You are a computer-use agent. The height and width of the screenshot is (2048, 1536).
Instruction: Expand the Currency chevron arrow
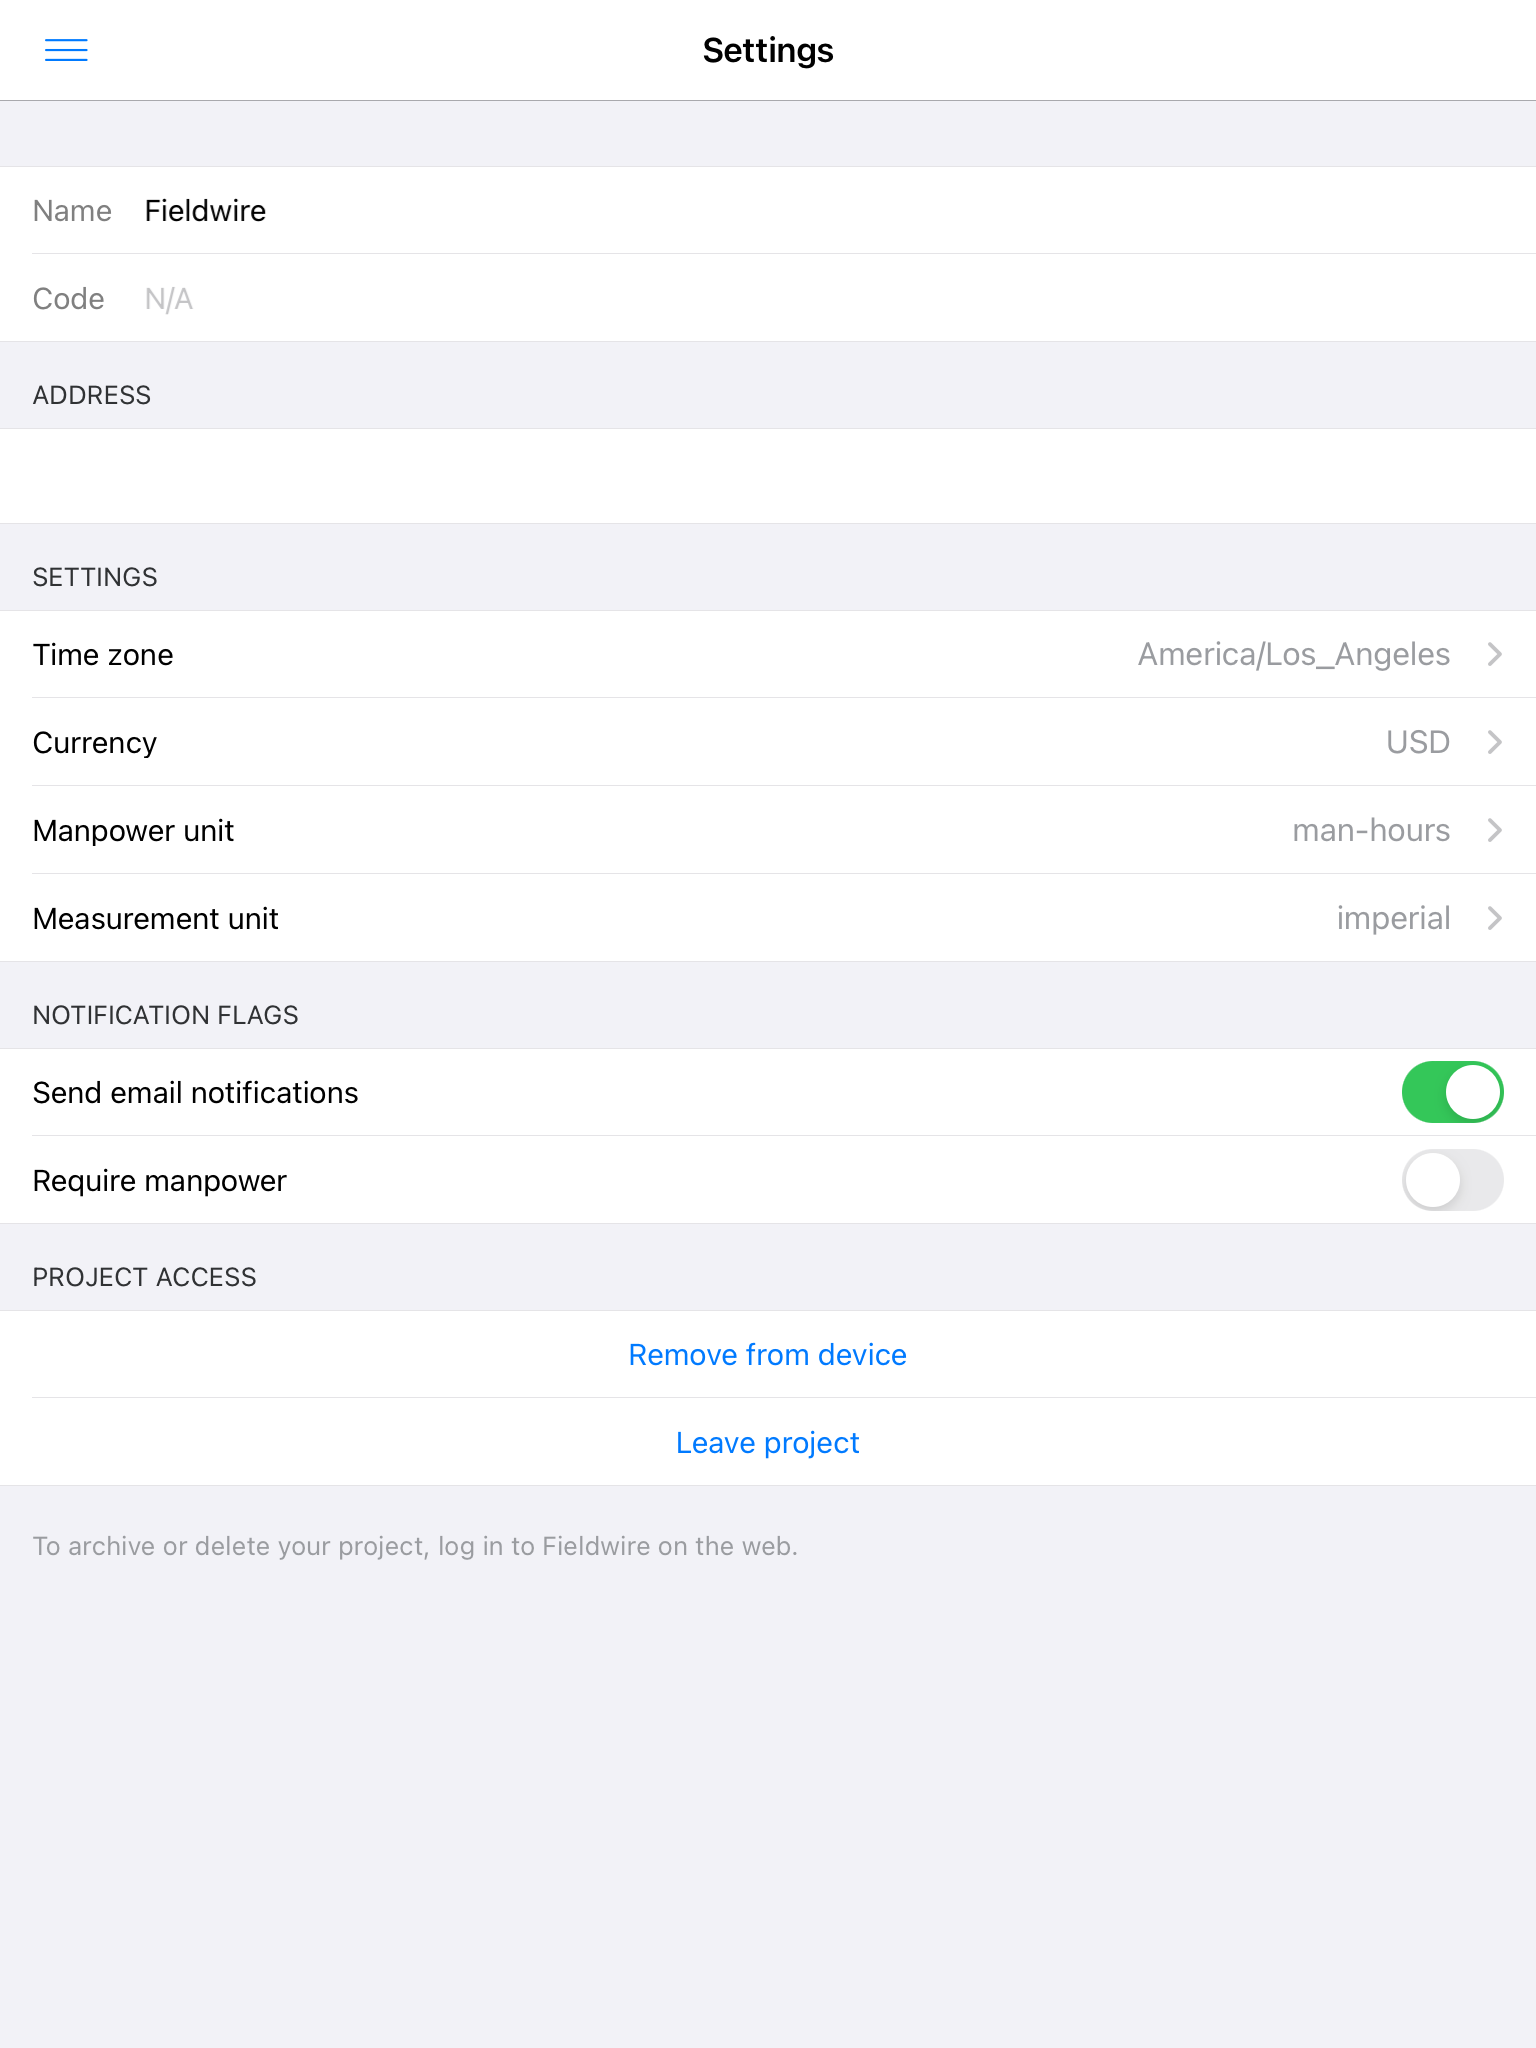point(1495,742)
